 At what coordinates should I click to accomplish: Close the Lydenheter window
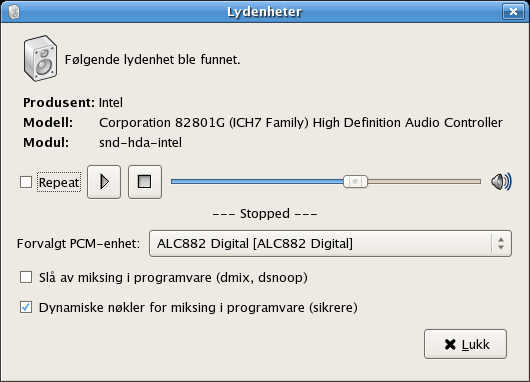pos(513,12)
